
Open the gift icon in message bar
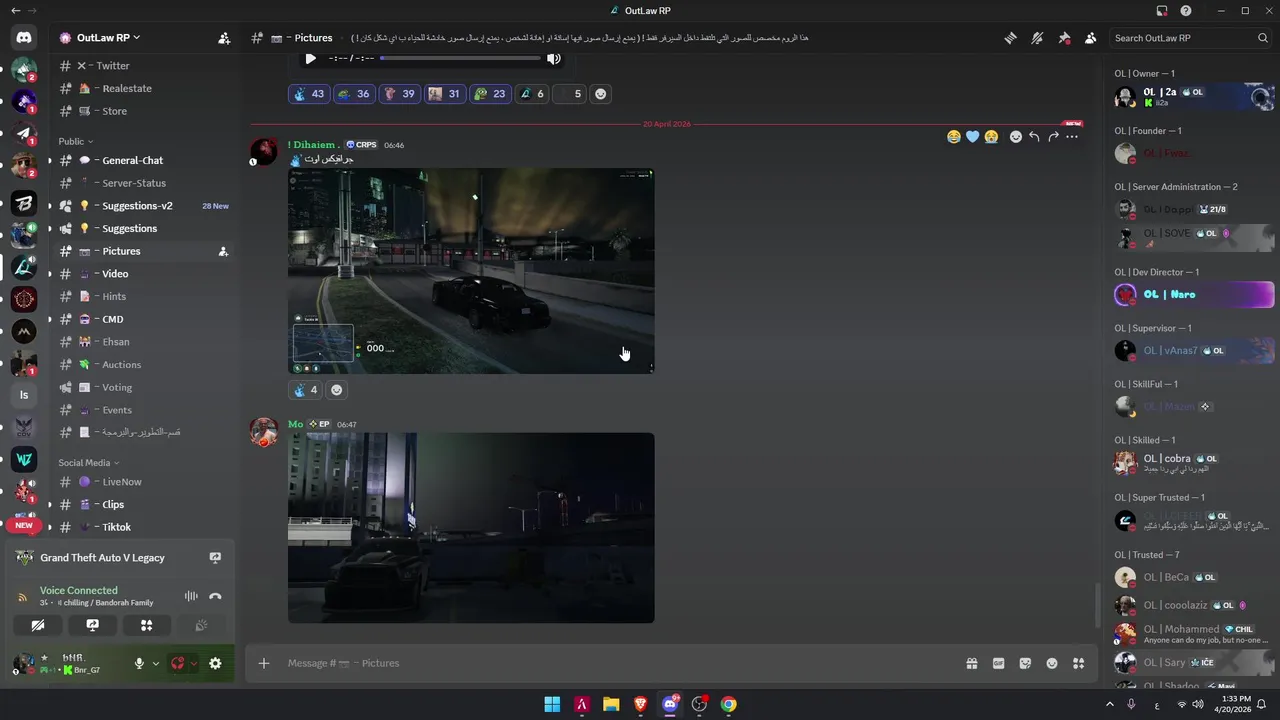click(971, 663)
